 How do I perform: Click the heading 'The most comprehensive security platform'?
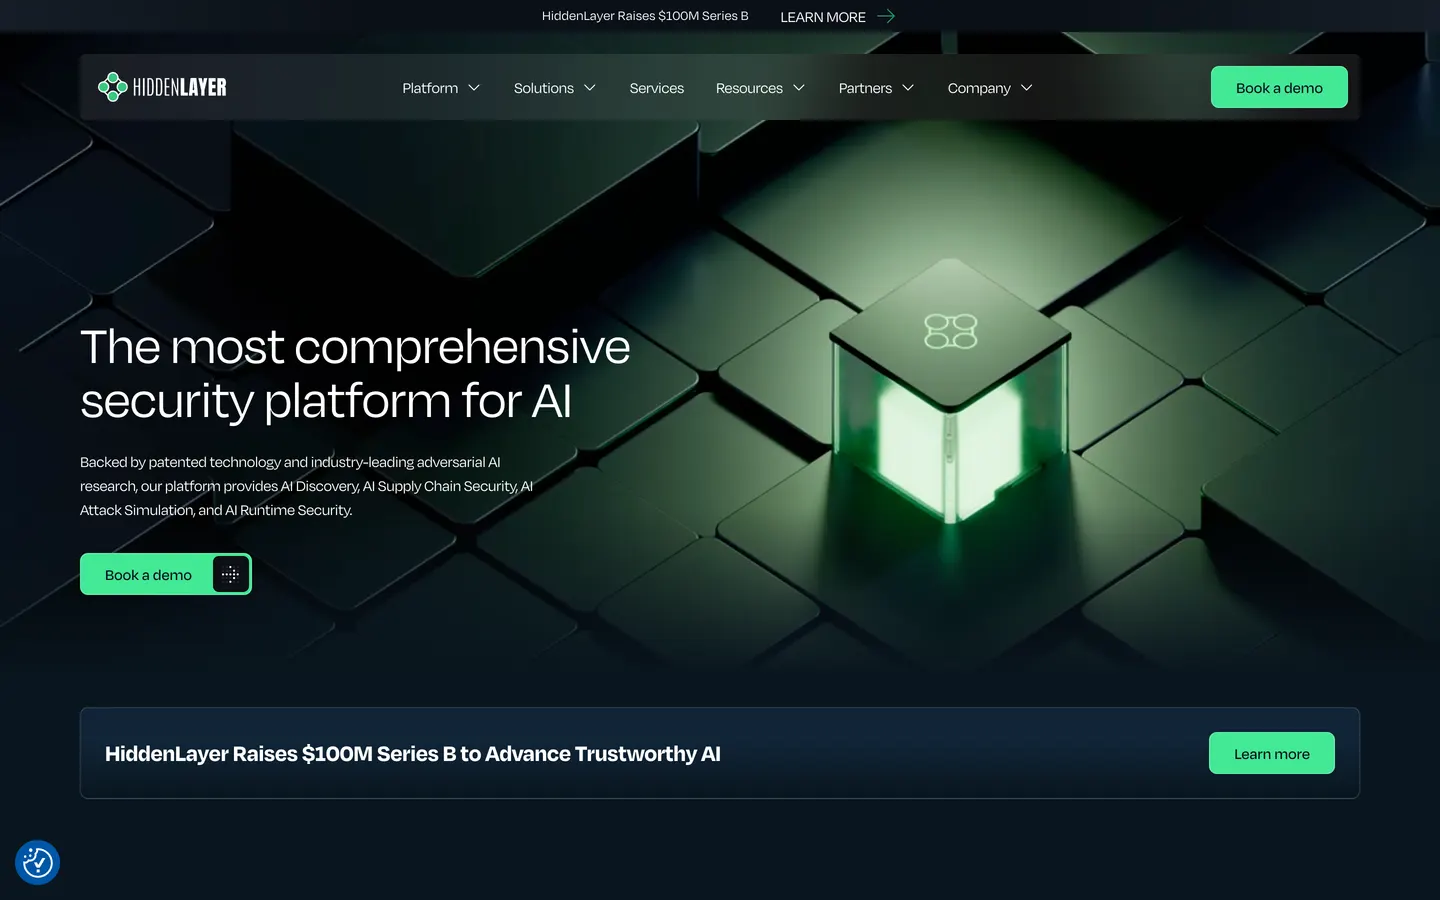click(x=355, y=374)
